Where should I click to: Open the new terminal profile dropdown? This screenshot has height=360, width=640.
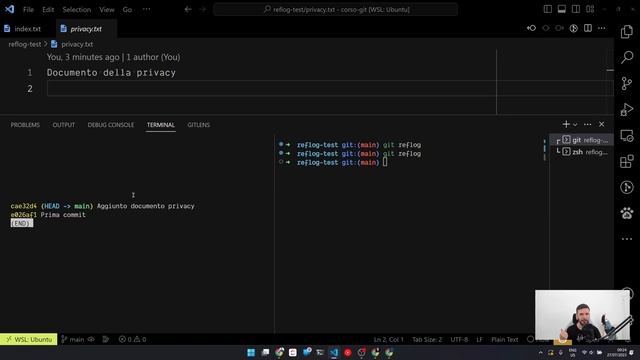[x=575, y=124]
